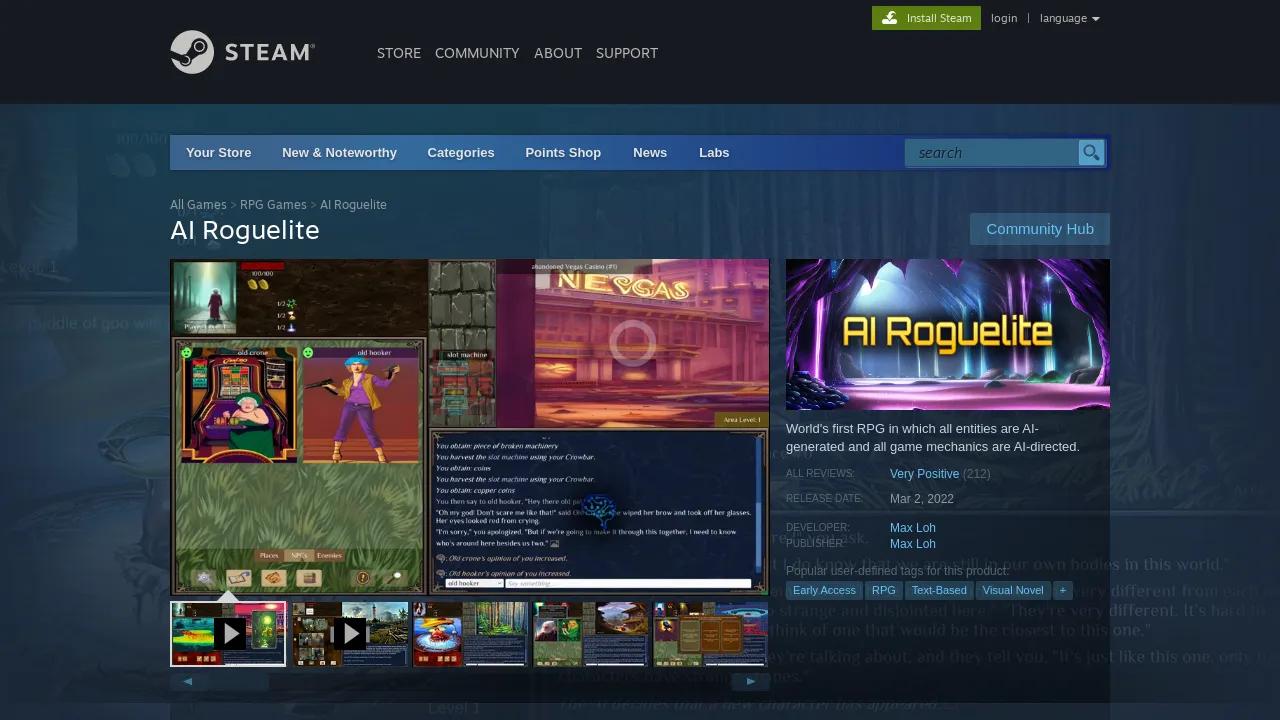Open the Labs tab
Image resolution: width=1280 pixels, height=720 pixels.
[714, 153]
